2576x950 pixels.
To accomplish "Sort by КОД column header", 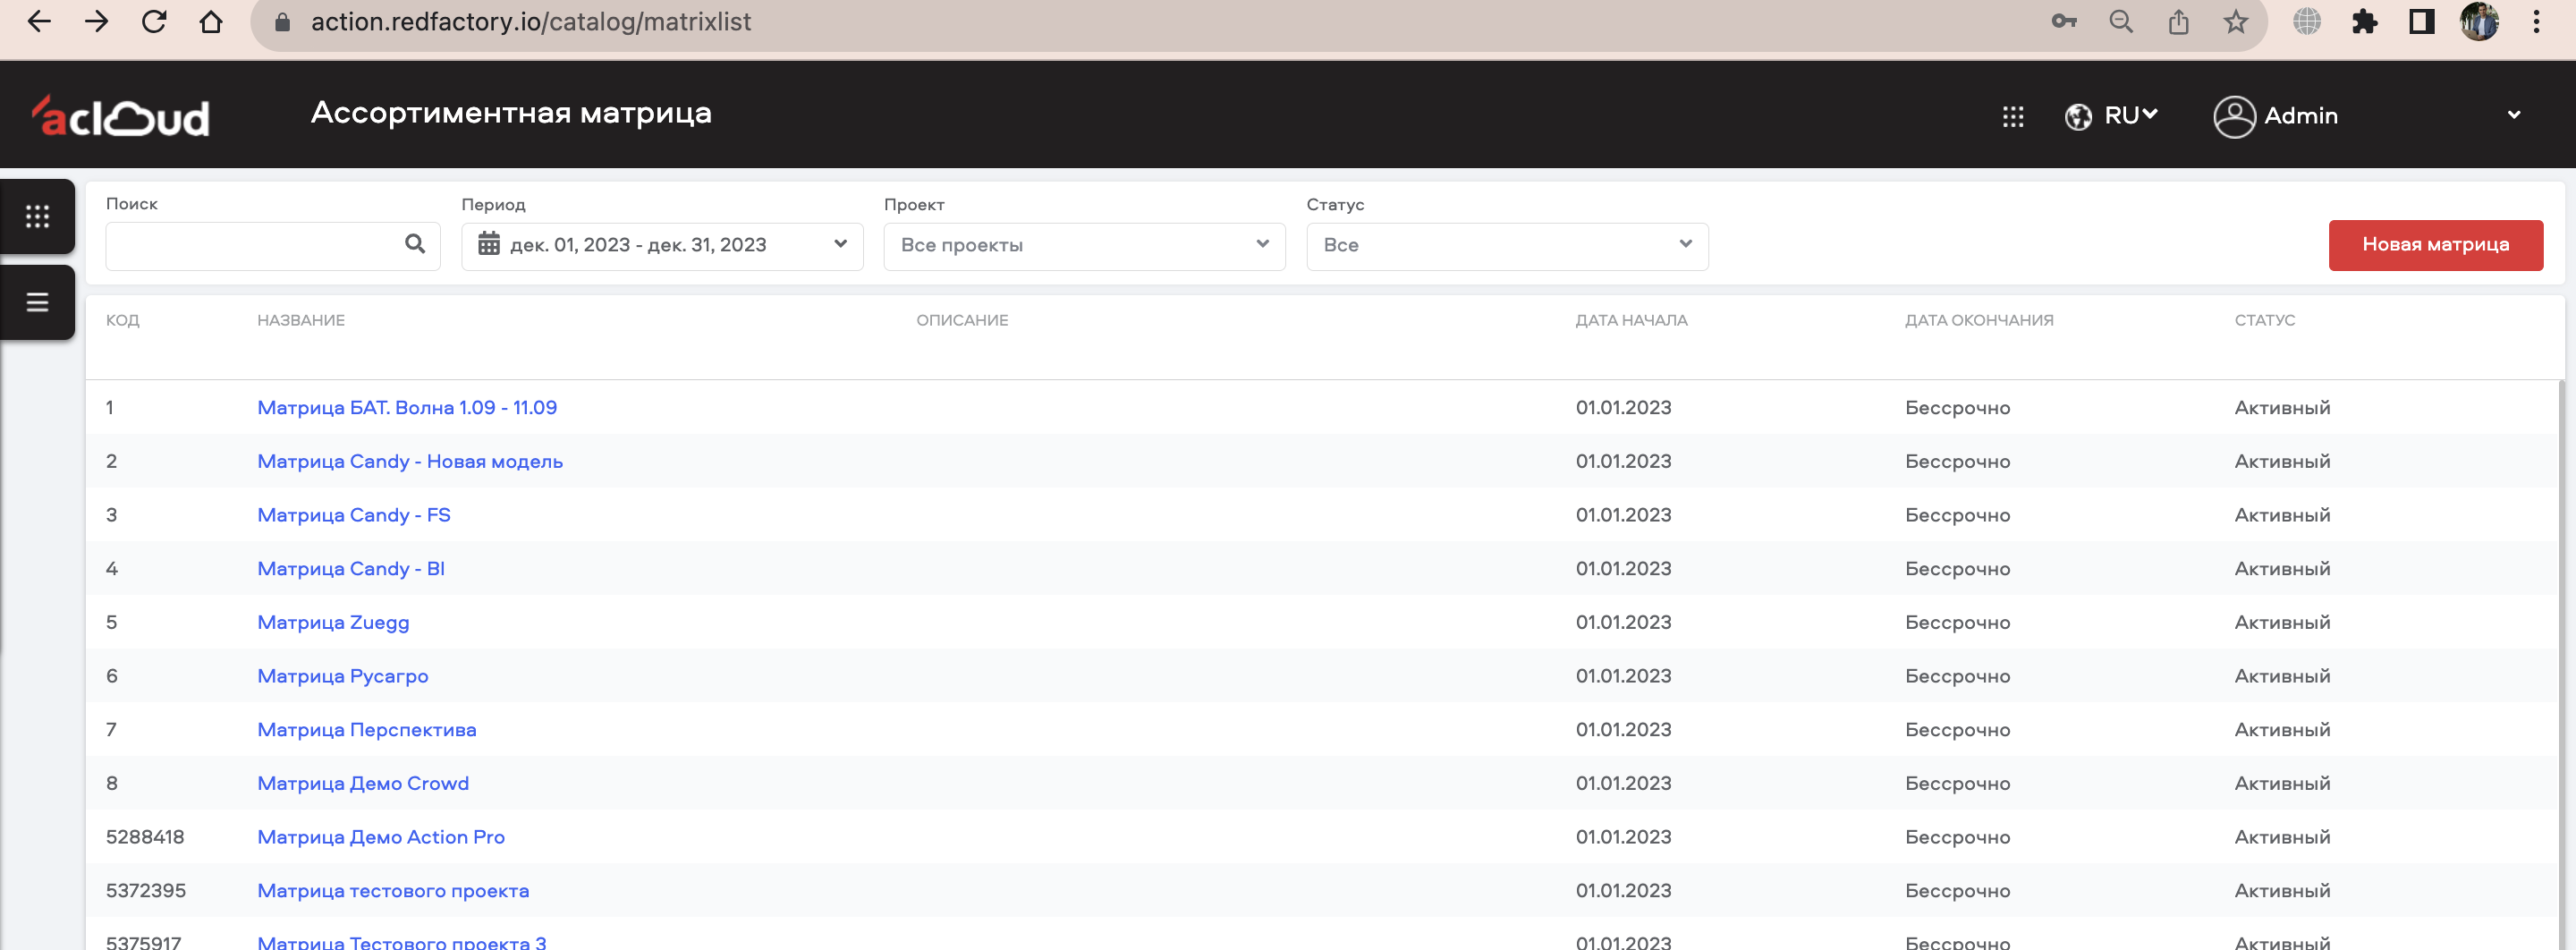I will pos(123,320).
